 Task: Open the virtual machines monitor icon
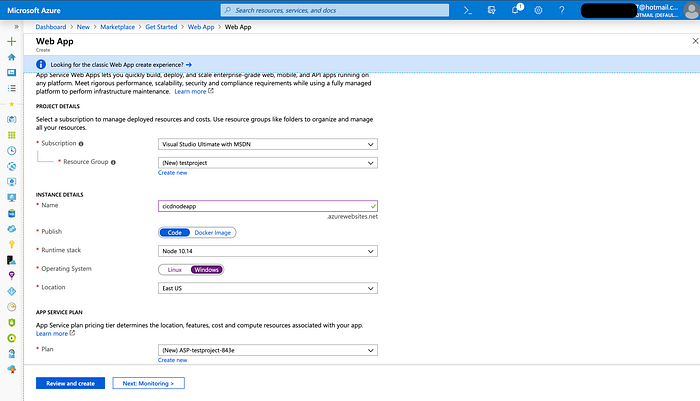click(12, 197)
